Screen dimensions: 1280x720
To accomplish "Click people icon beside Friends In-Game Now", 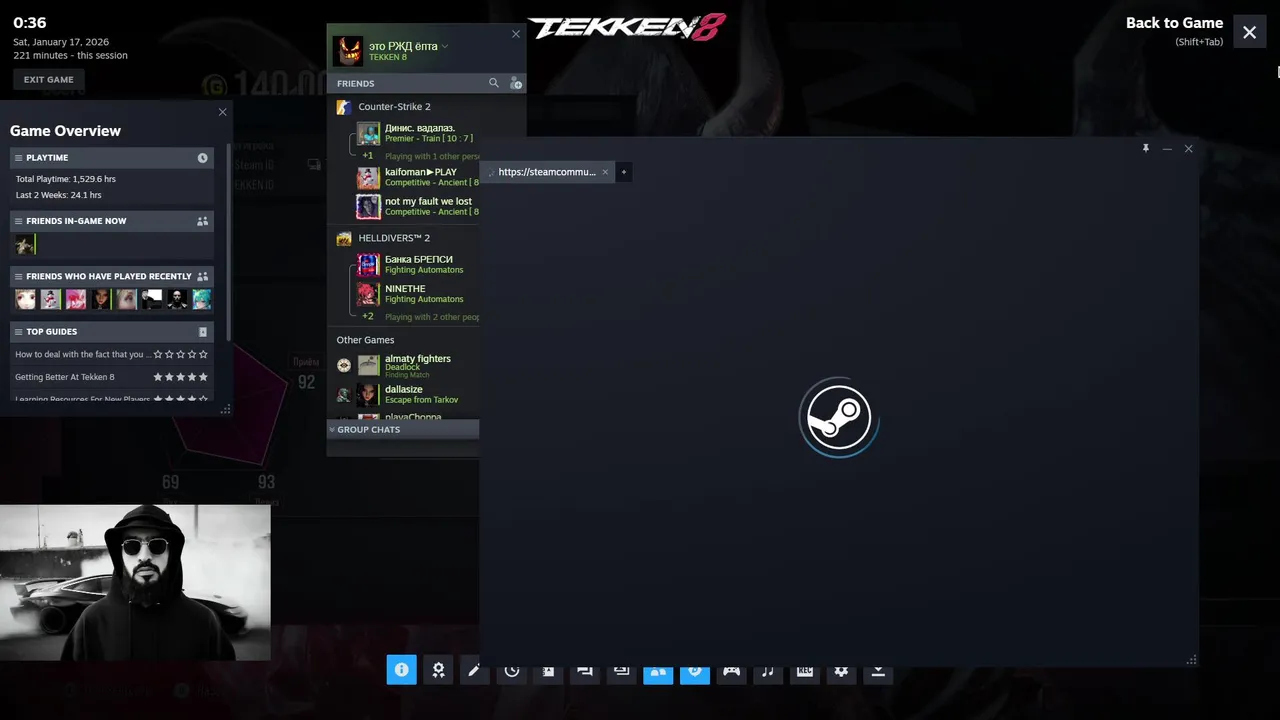I will 202,221.
